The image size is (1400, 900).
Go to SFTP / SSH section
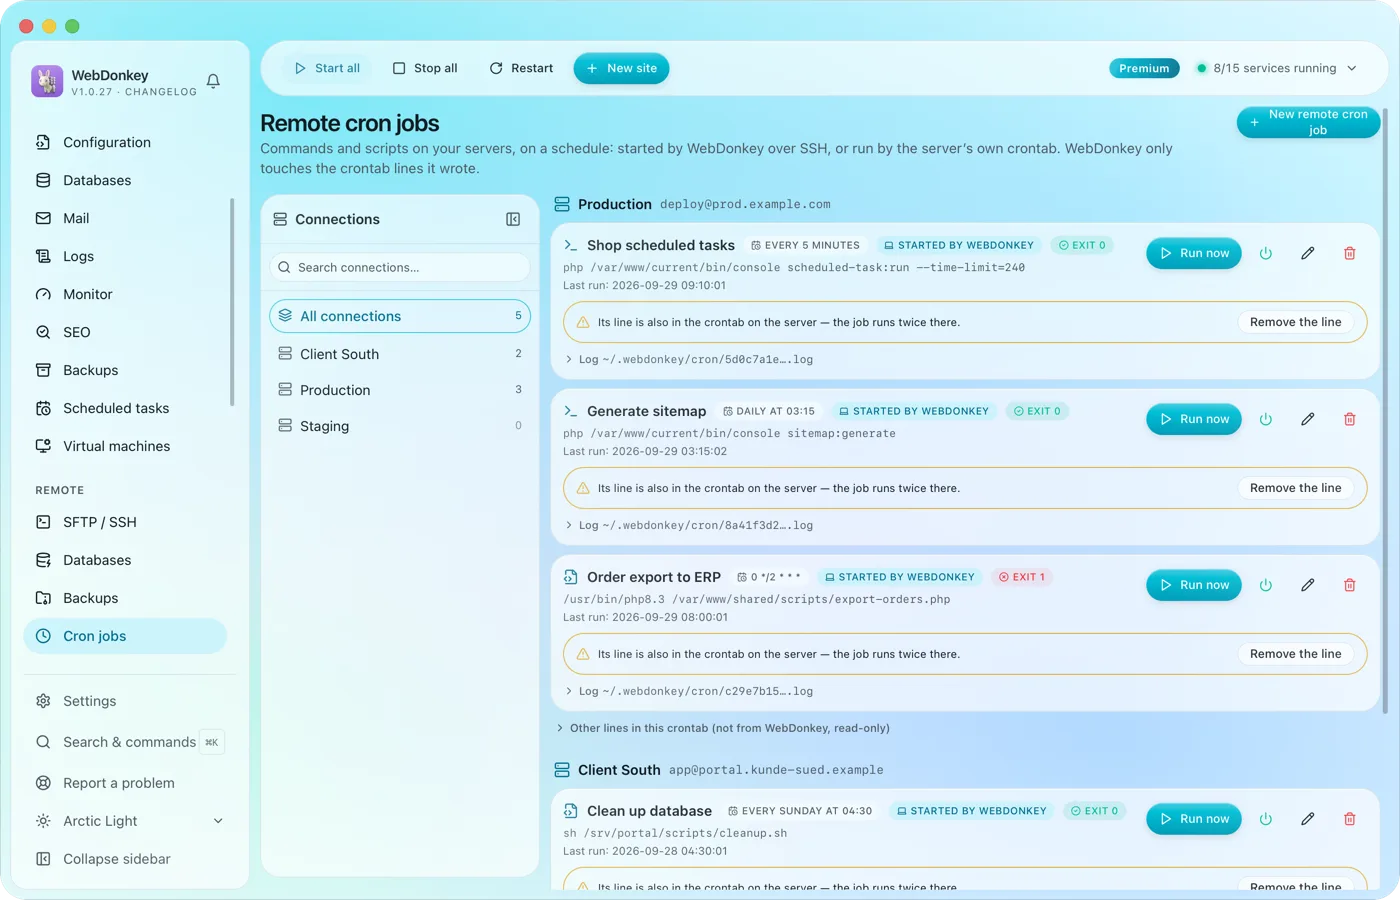coord(127,522)
